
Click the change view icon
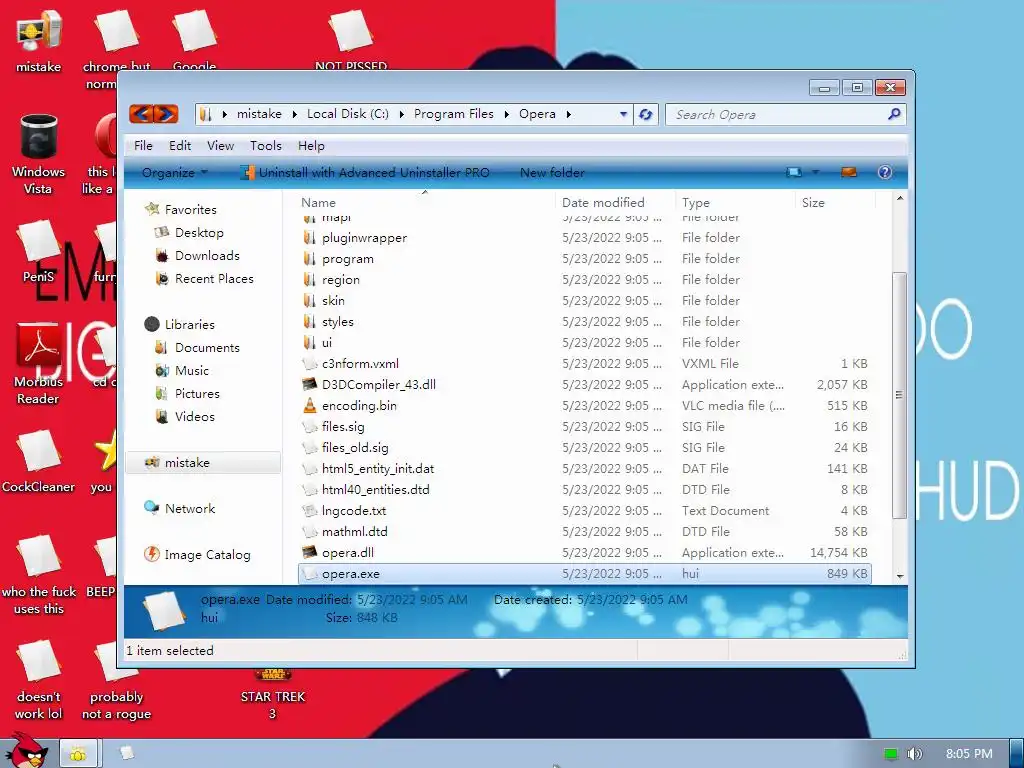(794, 172)
